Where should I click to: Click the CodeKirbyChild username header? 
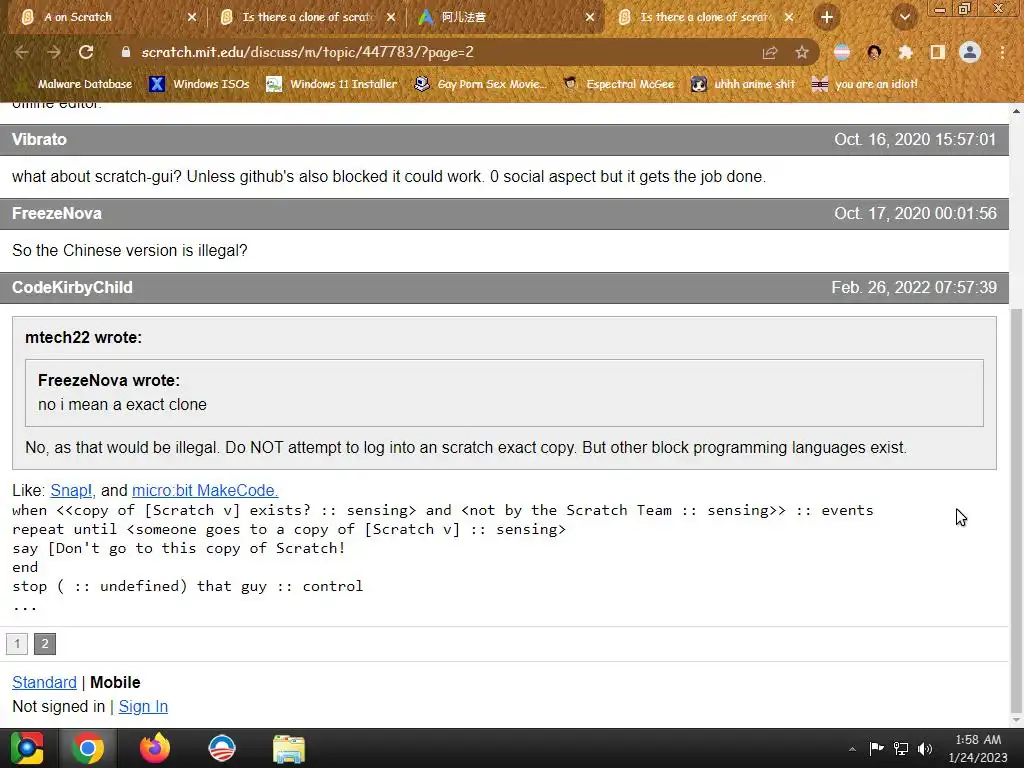click(x=72, y=287)
